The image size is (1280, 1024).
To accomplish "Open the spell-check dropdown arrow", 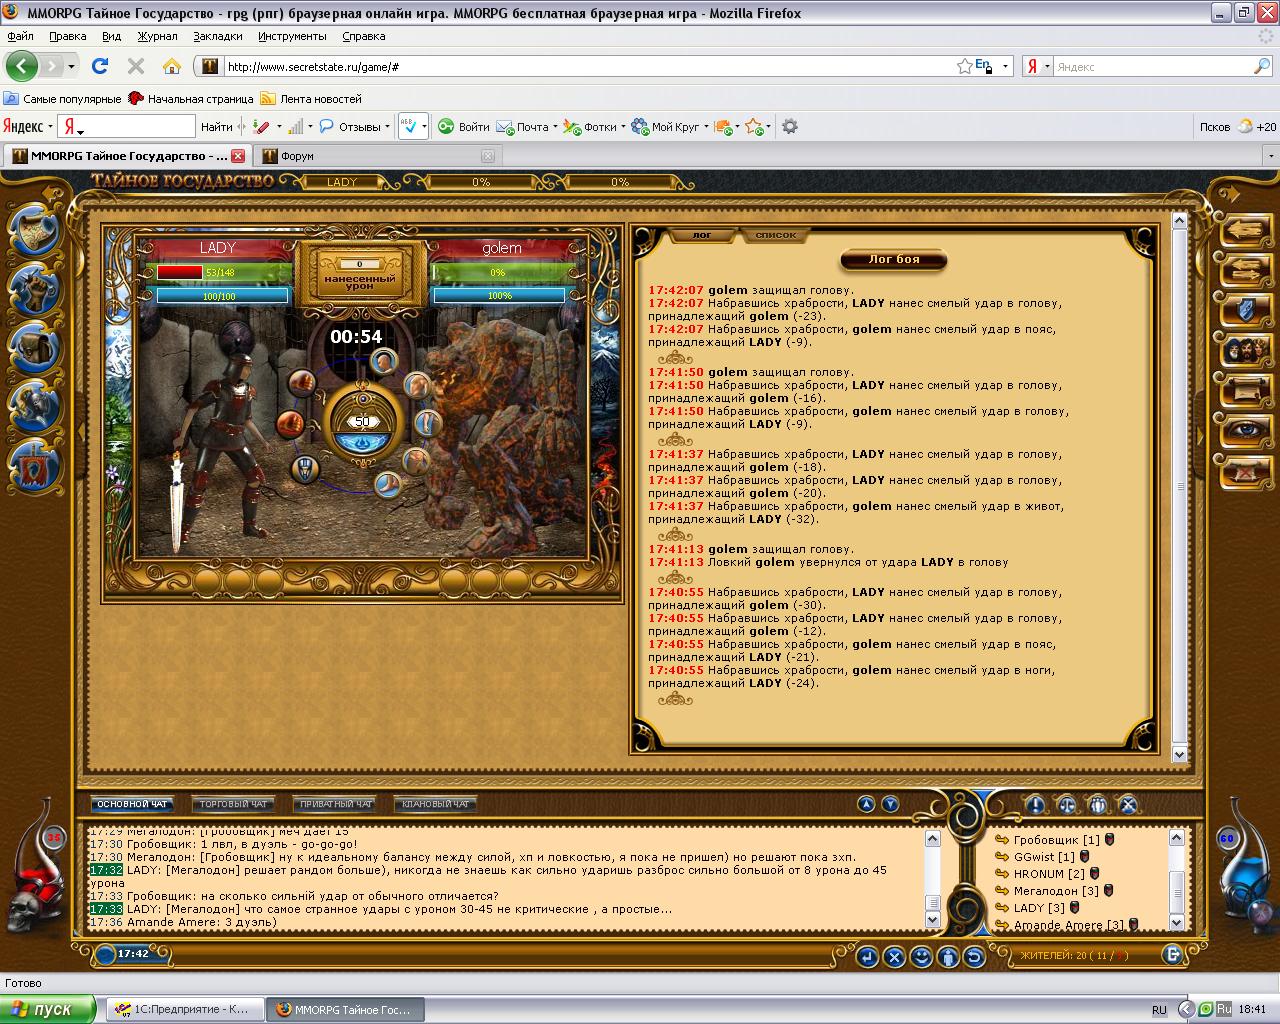I will 424,127.
